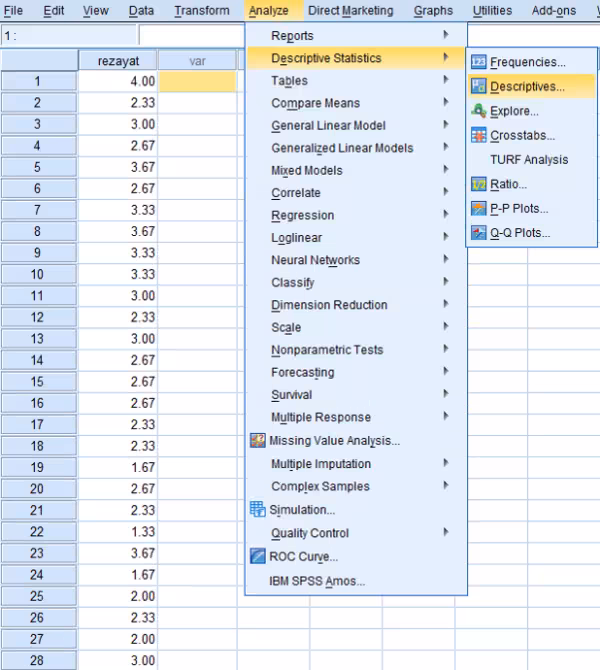Click the Q-Q Plots icon
Screen dimensions: 600x670
pyautogui.click(x=479, y=233)
